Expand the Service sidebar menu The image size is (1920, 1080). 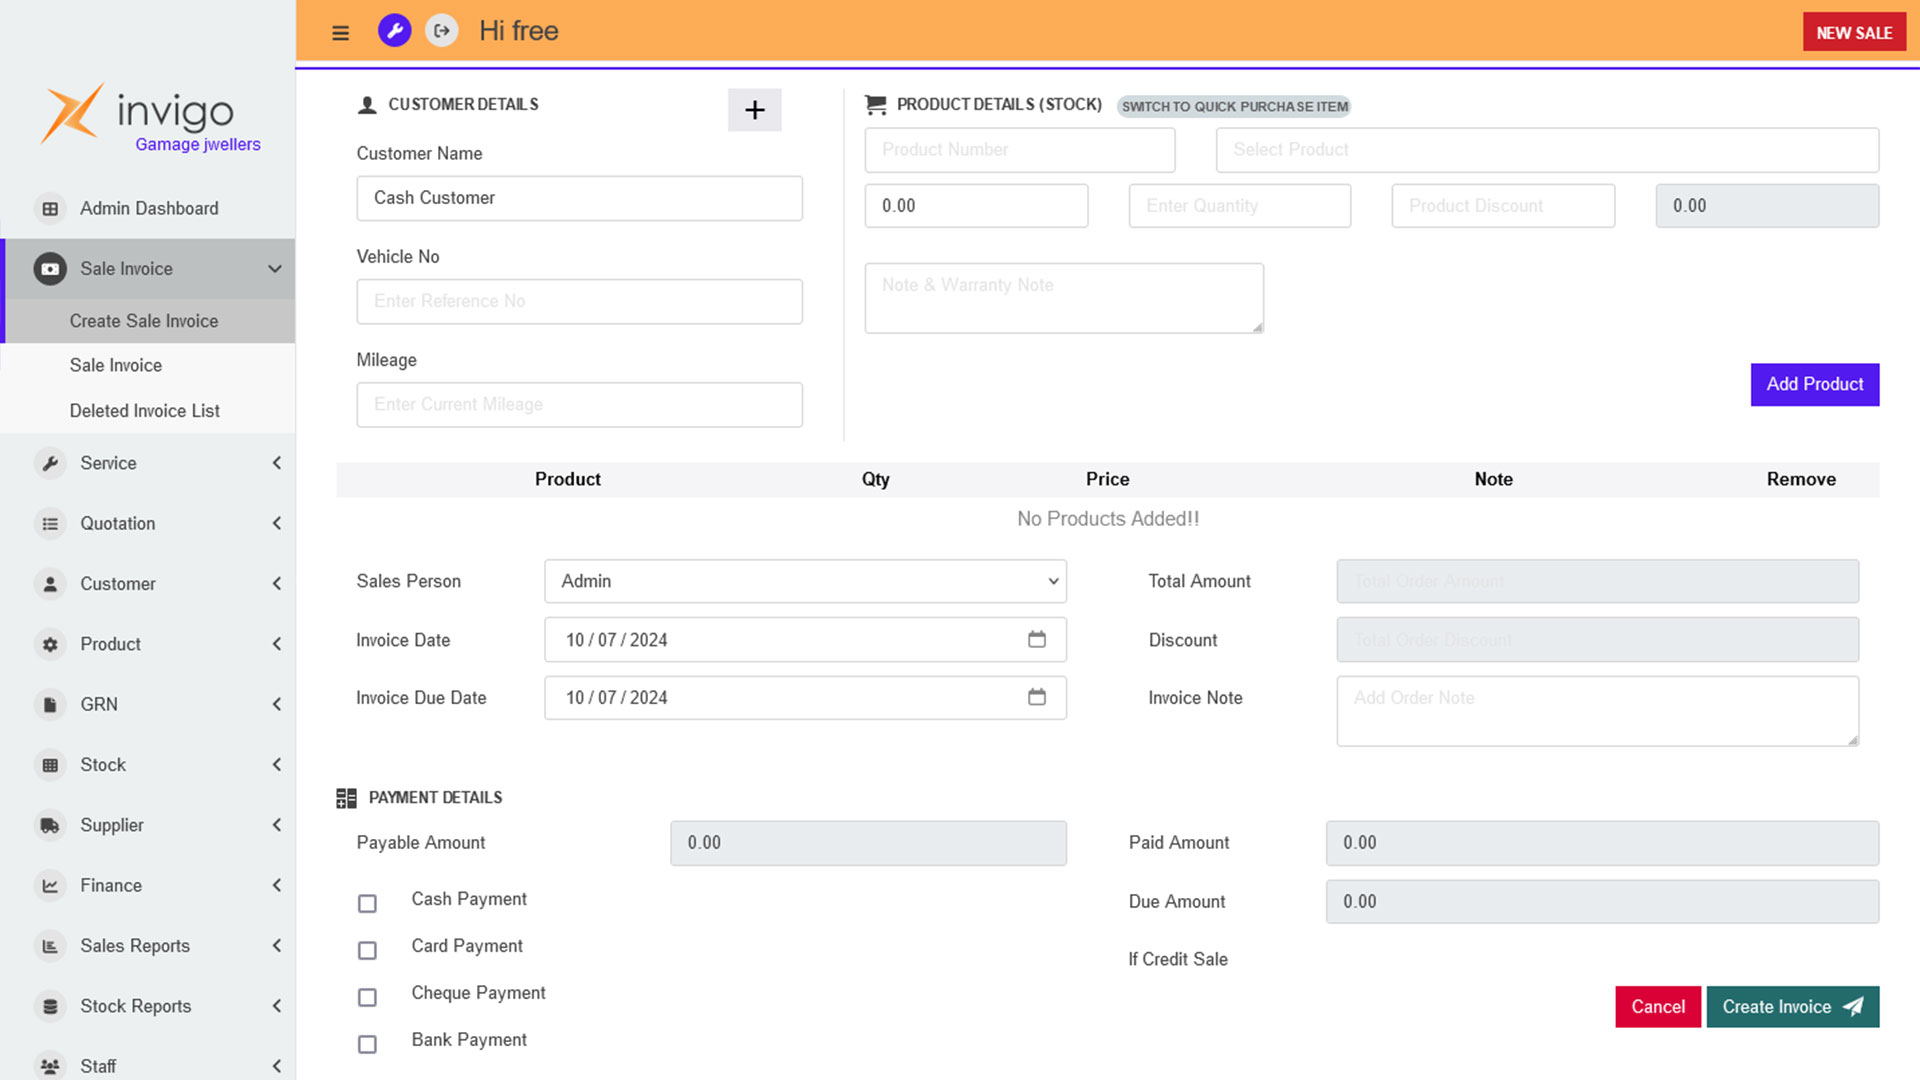coord(148,463)
